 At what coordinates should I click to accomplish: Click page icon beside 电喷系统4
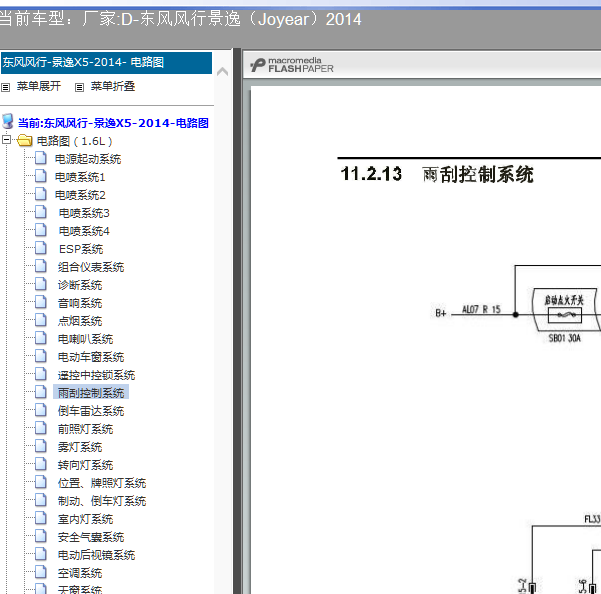(x=41, y=230)
